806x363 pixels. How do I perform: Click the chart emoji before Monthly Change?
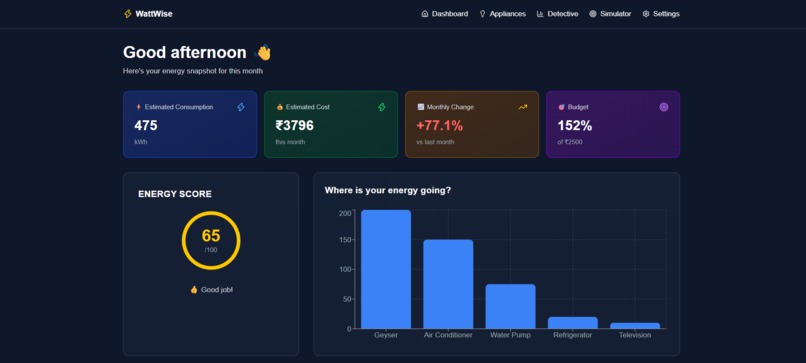pyautogui.click(x=420, y=107)
